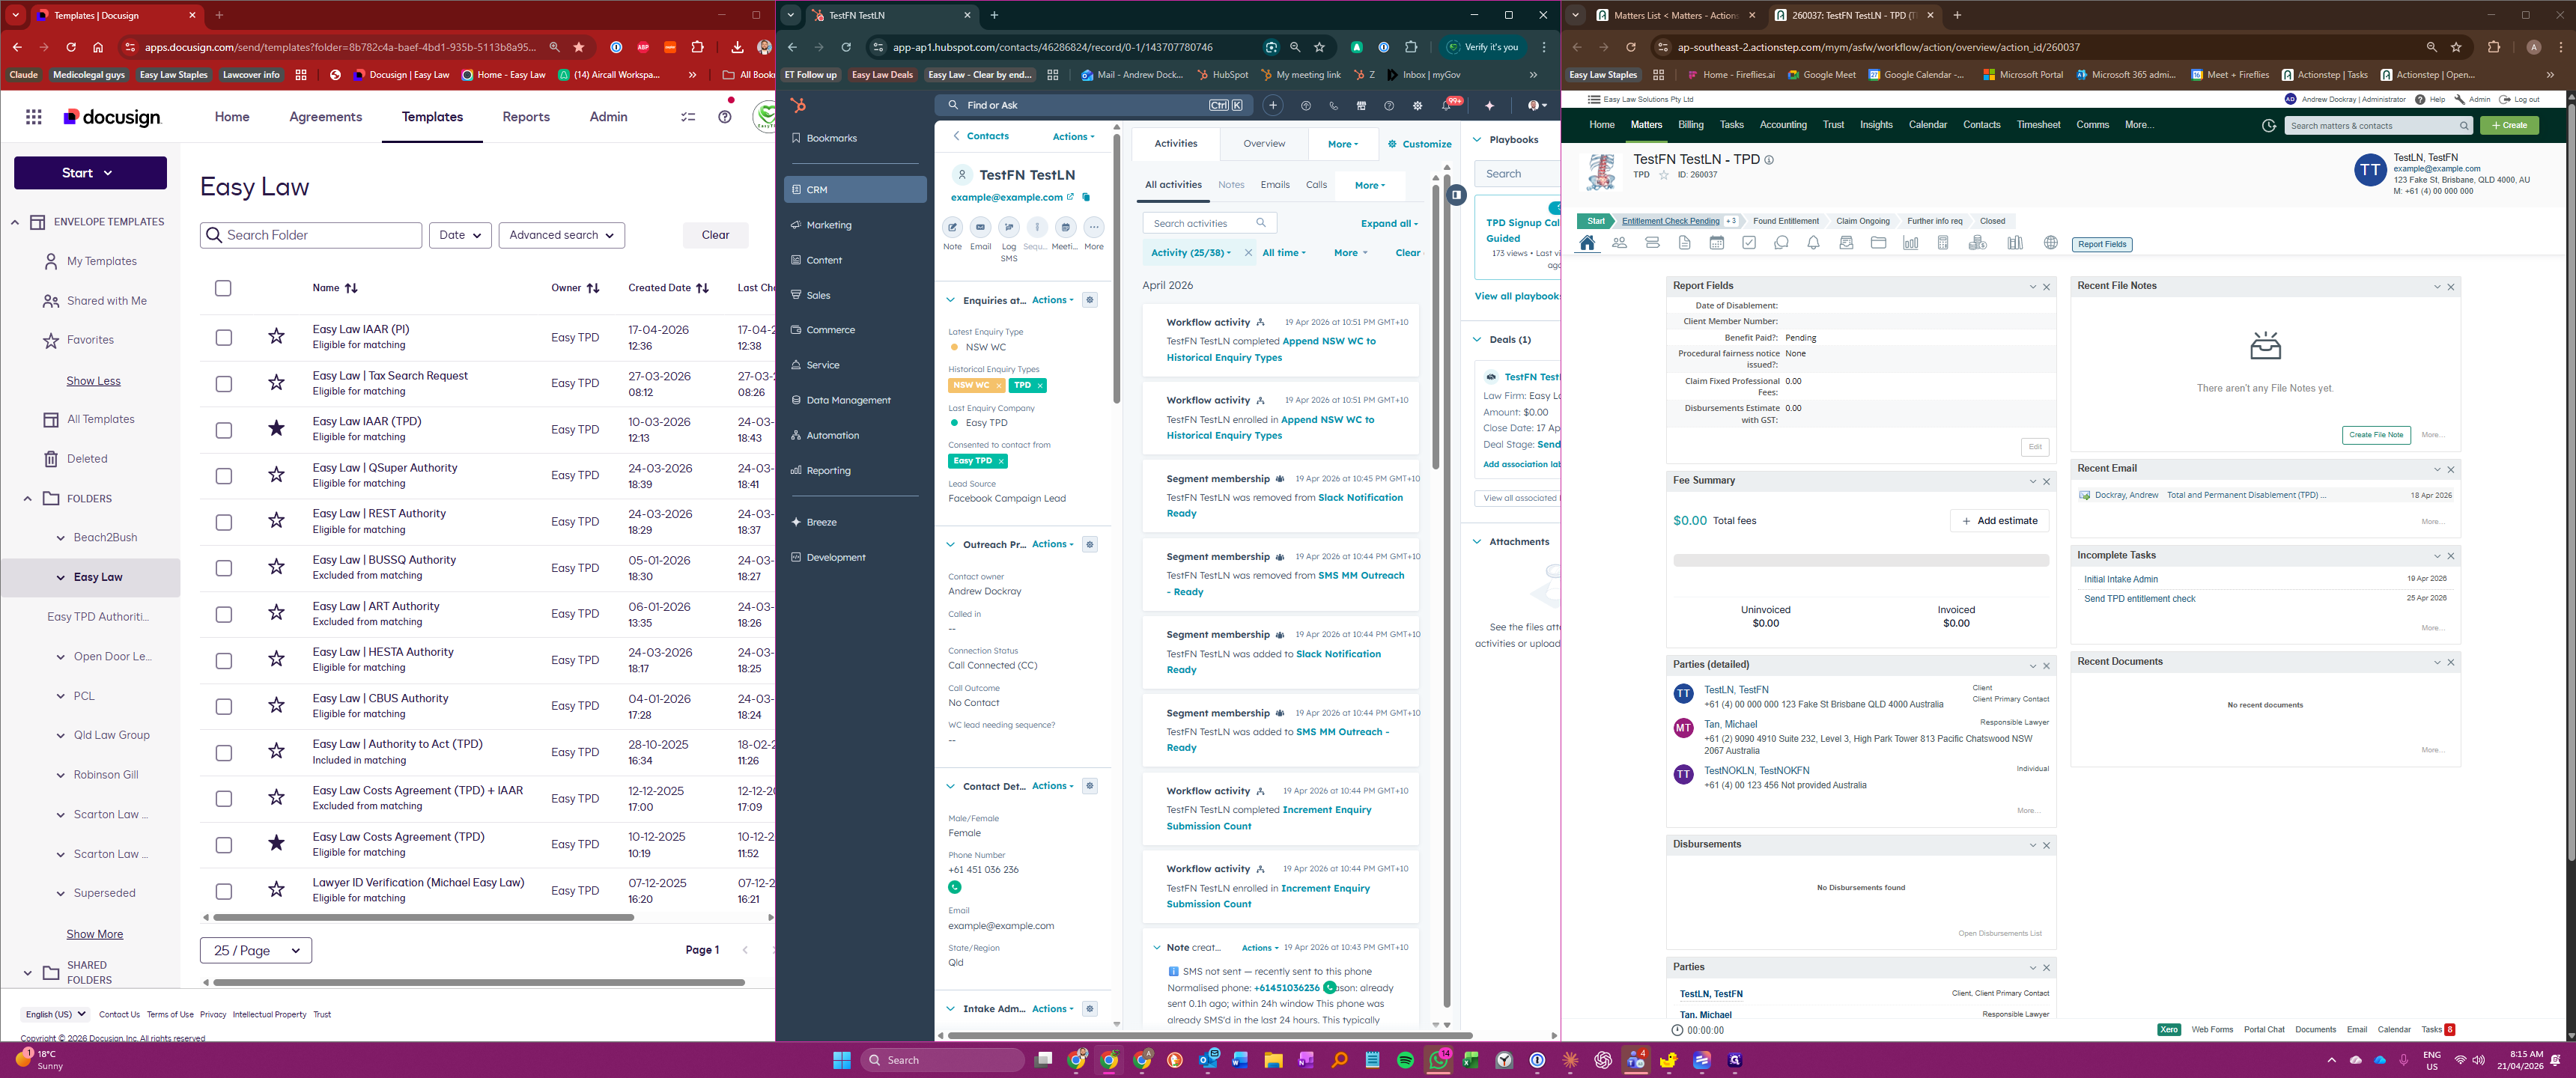The height and width of the screenshot is (1078, 2576).
Task: Select the Easy Law | HESTA Authority checkbox
Action: click(x=224, y=660)
